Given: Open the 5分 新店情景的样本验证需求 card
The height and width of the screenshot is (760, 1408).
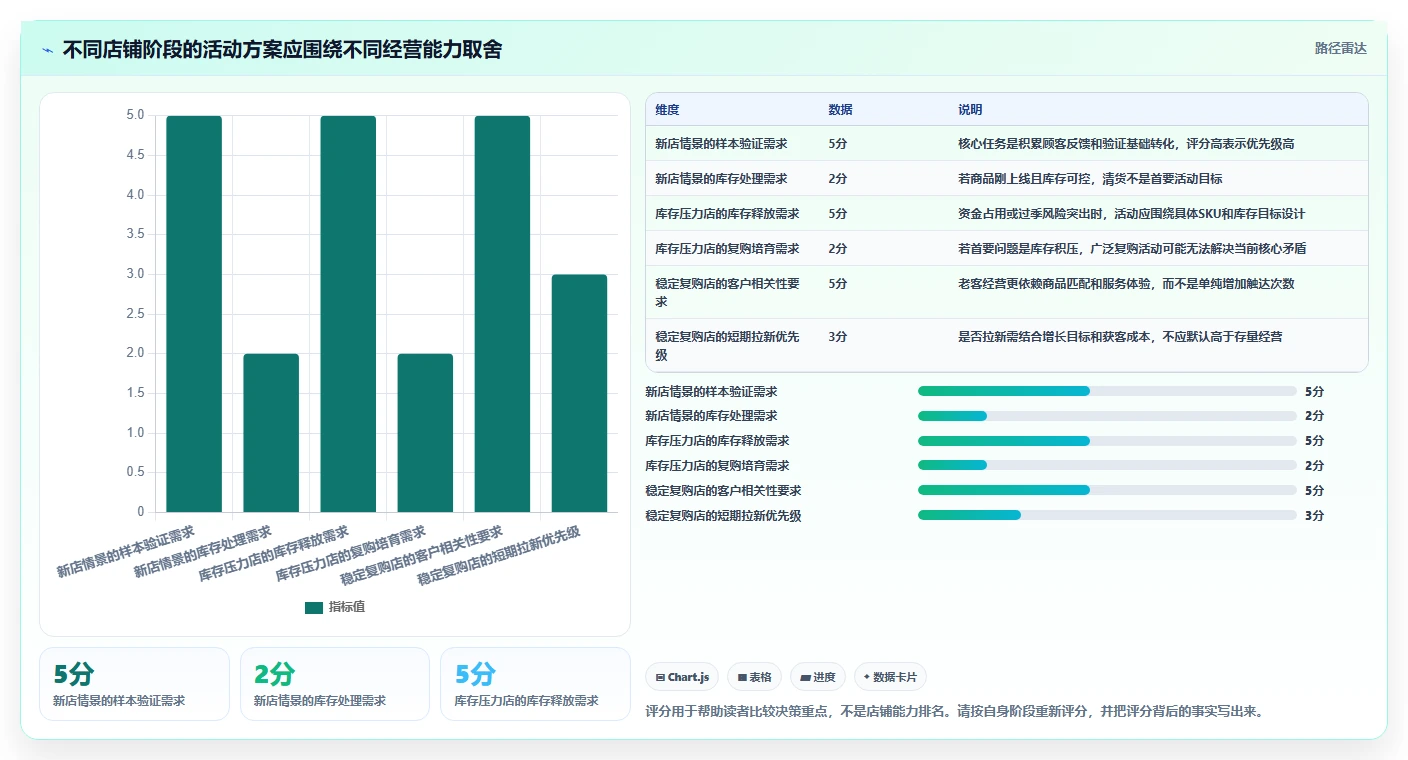Looking at the screenshot, I should pyautogui.click(x=134, y=684).
